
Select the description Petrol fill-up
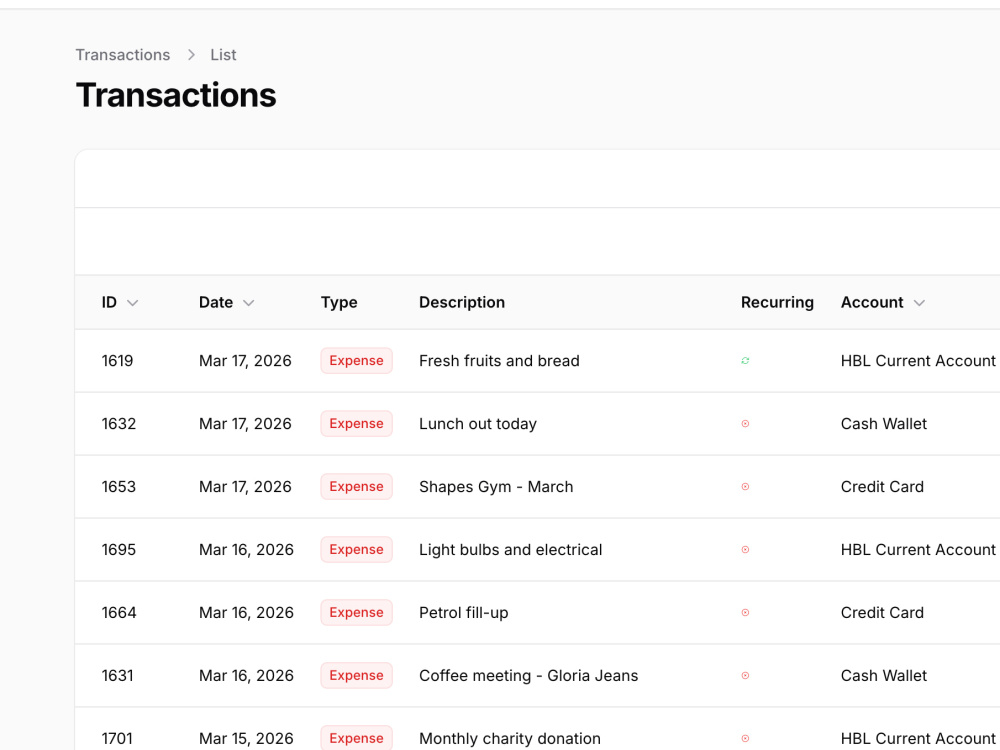464,613
